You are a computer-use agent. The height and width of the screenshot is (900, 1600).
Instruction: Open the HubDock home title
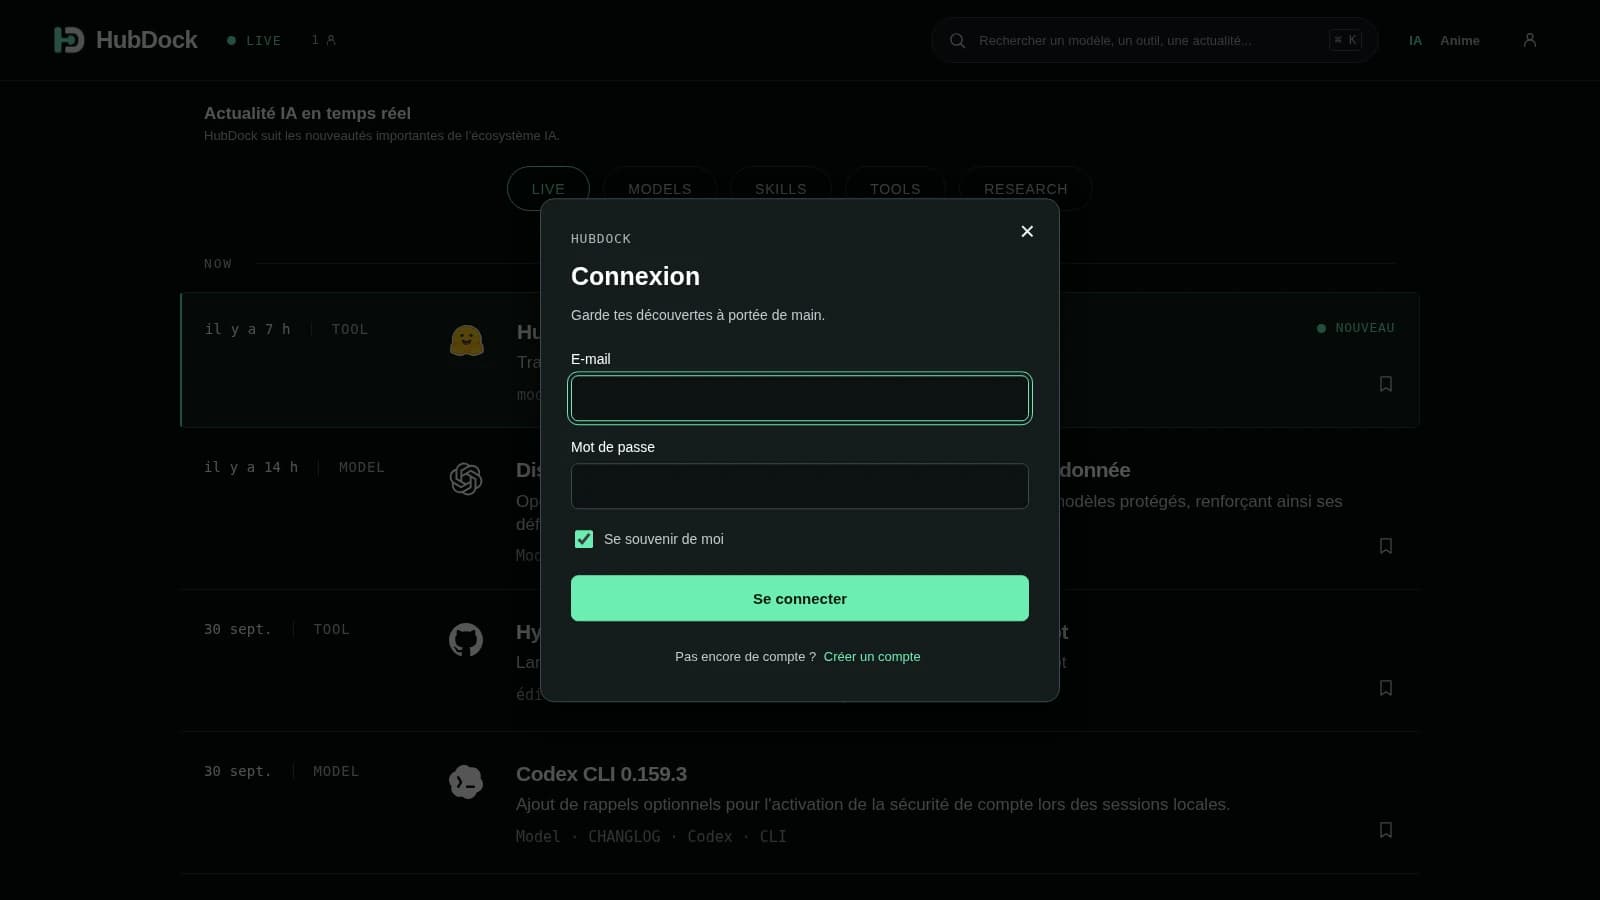(147, 40)
